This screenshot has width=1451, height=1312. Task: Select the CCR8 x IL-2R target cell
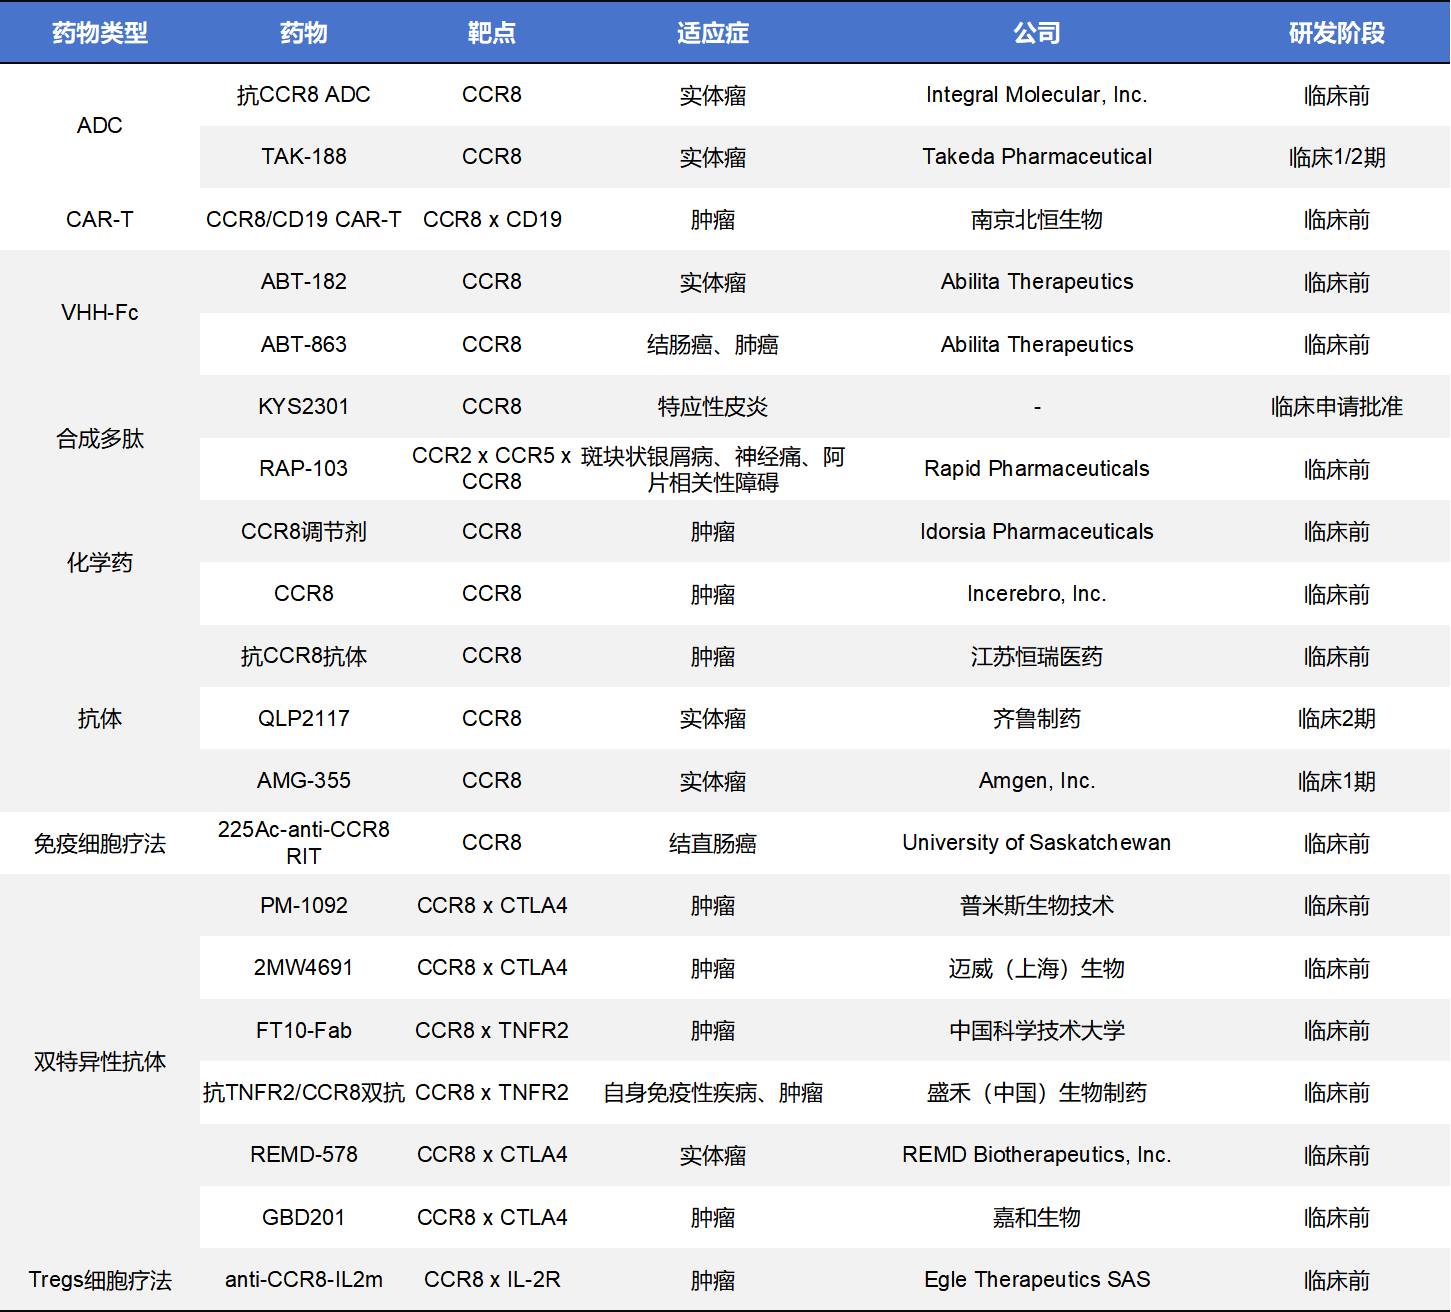click(491, 1280)
